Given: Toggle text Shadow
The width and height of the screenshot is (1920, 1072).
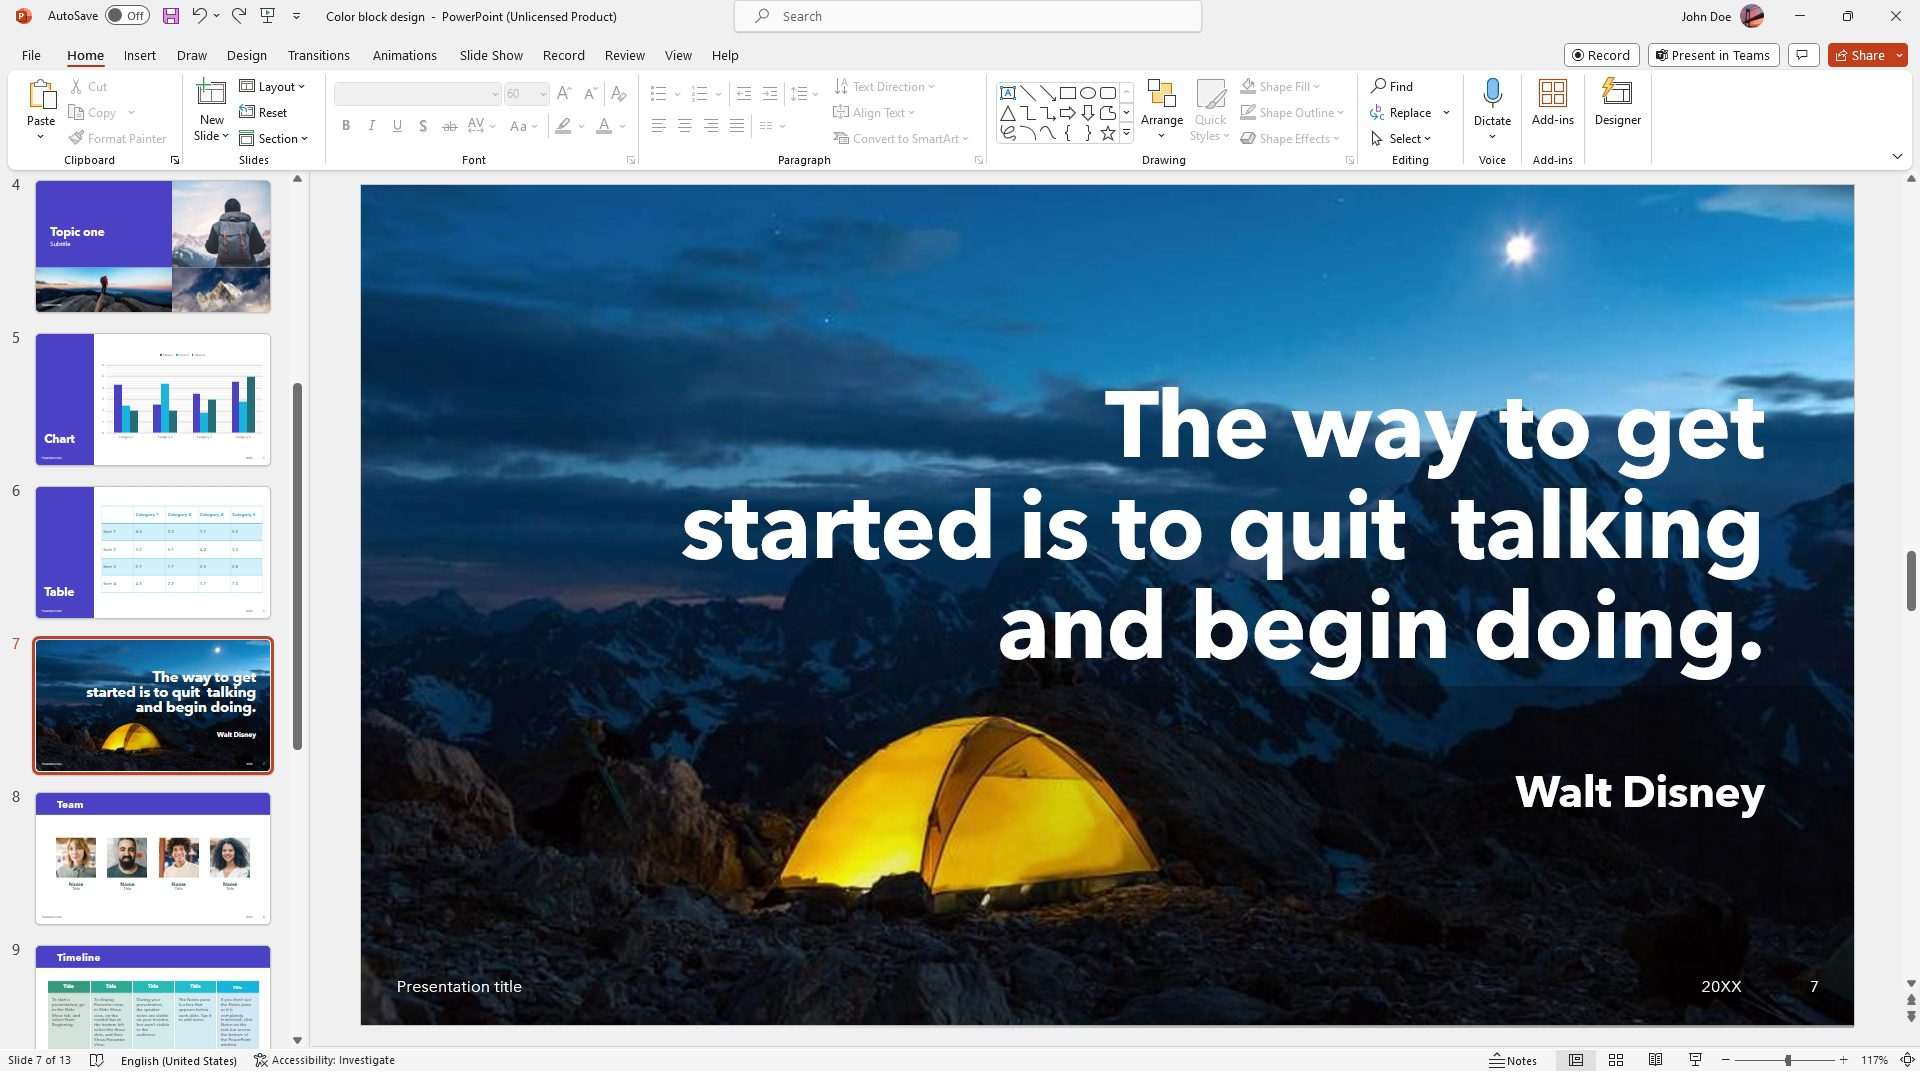Looking at the screenshot, I should [x=423, y=126].
